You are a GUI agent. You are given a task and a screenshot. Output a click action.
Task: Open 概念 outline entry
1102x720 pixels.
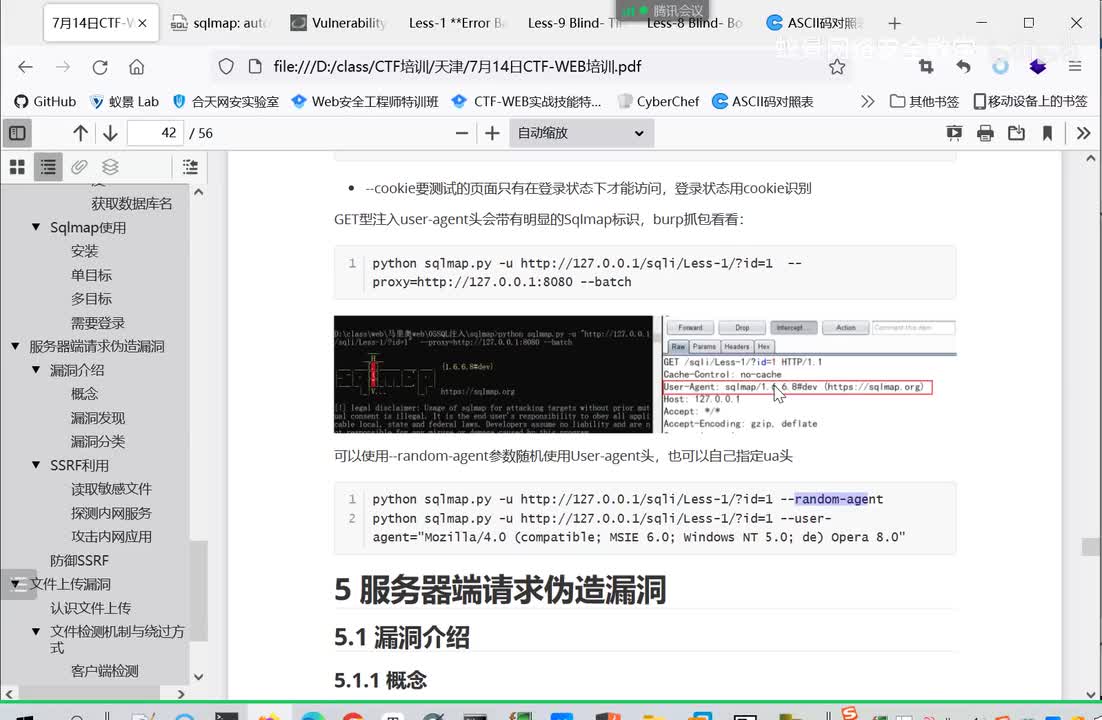(84, 394)
